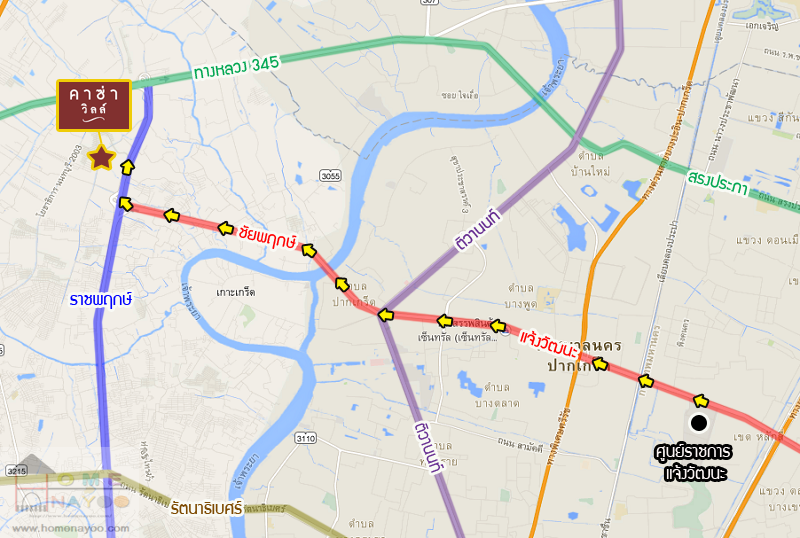Image resolution: width=800 pixels, height=538 pixels.
Task: Click the เซ็นทรัล place label
Action: (x=457, y=337)
